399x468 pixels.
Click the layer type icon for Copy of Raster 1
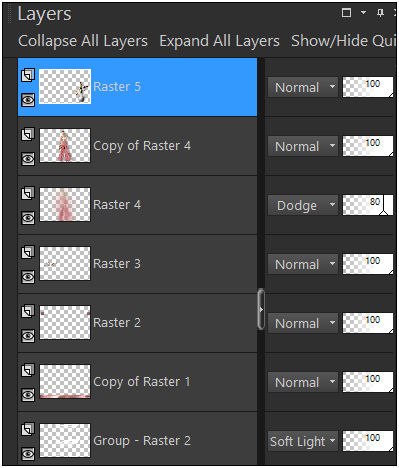pos(28,370)
